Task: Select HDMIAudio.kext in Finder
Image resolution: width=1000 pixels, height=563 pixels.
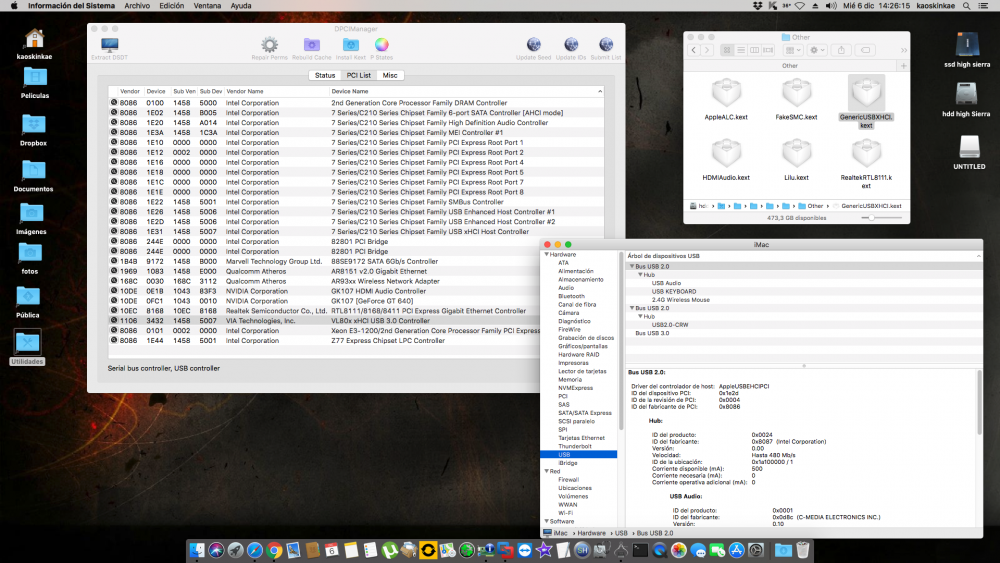Action: (726, 160)
